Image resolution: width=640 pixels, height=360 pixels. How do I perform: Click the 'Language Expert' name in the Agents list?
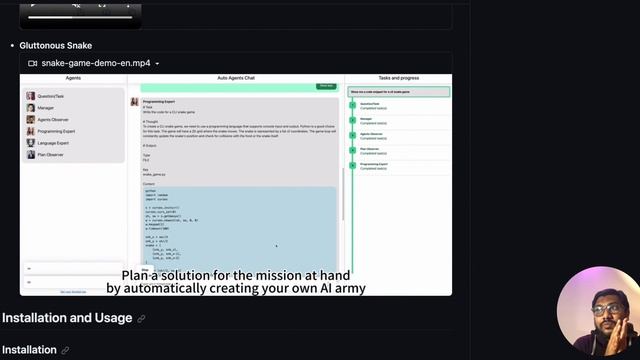pyautogui.click(x=53, y=143)
